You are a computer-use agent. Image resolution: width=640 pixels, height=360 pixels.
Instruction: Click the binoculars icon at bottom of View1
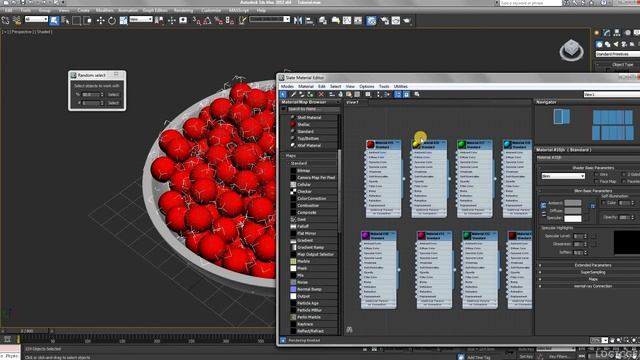click(x=349, y=329)
